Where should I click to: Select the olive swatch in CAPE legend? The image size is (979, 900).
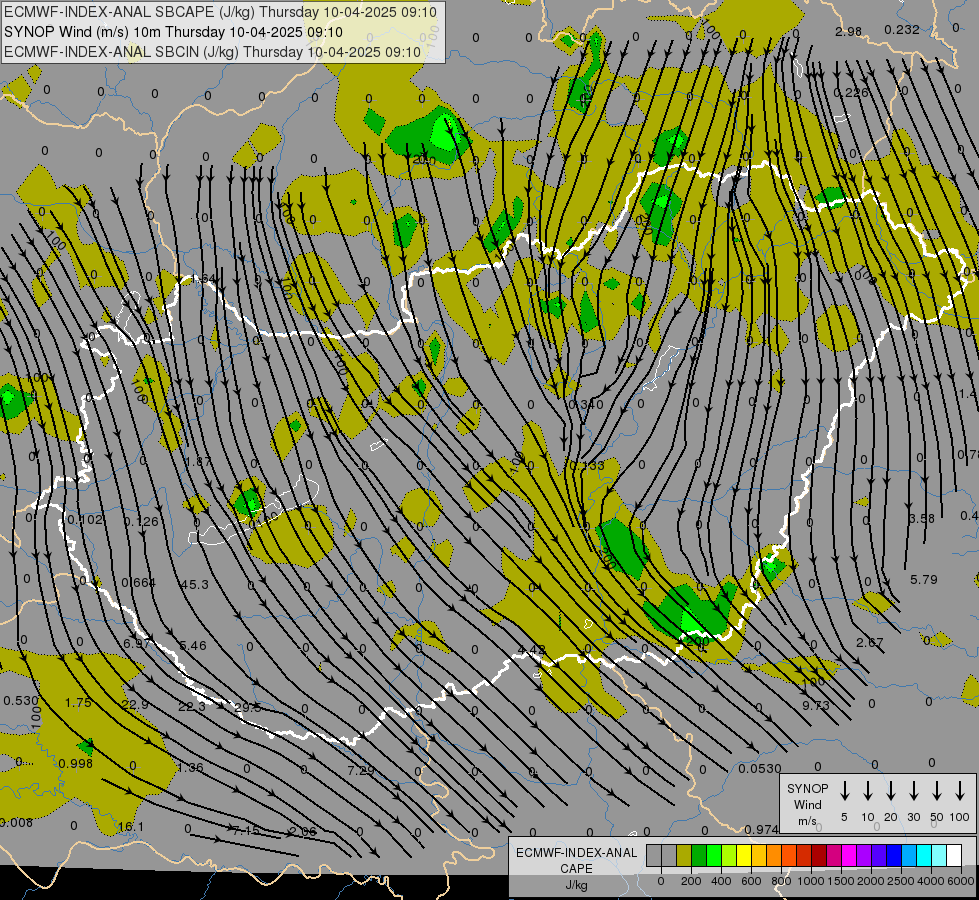[x=684, y=856]
